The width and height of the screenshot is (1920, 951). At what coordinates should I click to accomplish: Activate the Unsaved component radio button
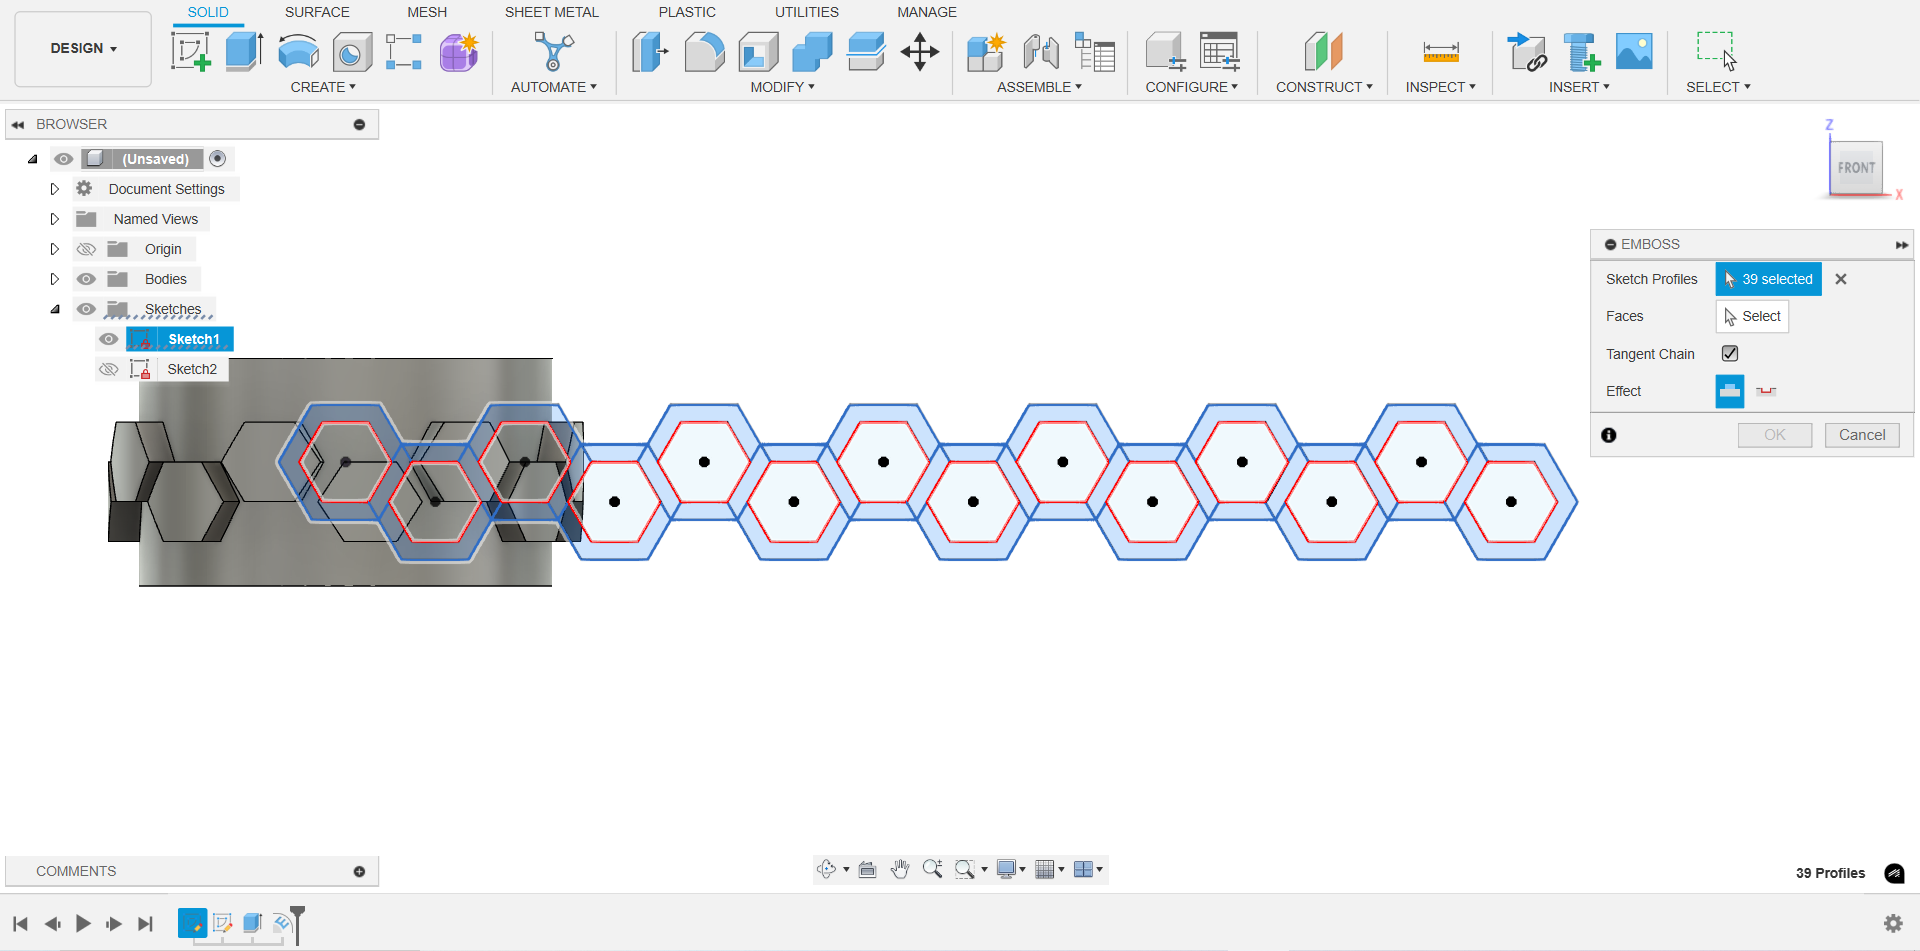(x=218, y=158)
